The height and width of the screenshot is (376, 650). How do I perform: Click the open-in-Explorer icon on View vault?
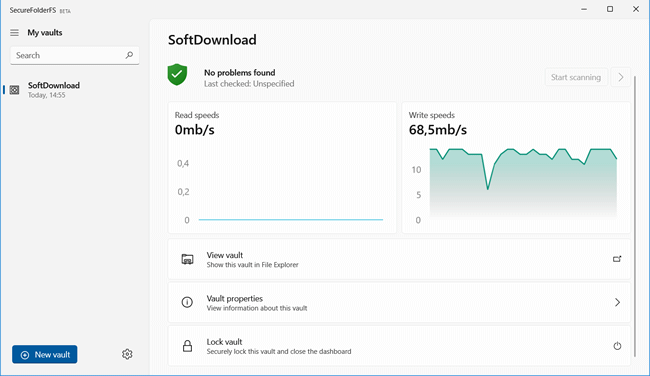(x=617, y=259)
